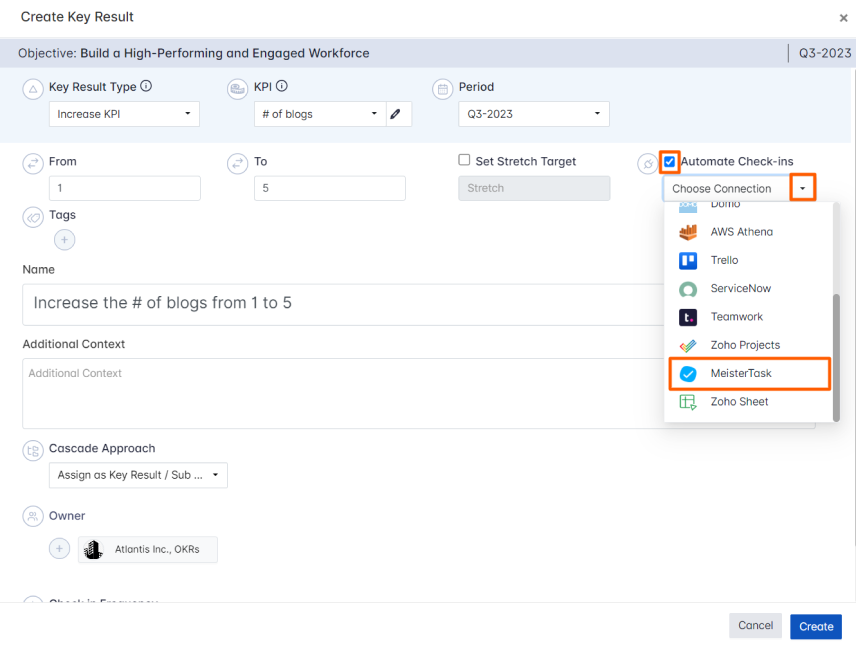Click the Owner people icon

coord(33,516)
